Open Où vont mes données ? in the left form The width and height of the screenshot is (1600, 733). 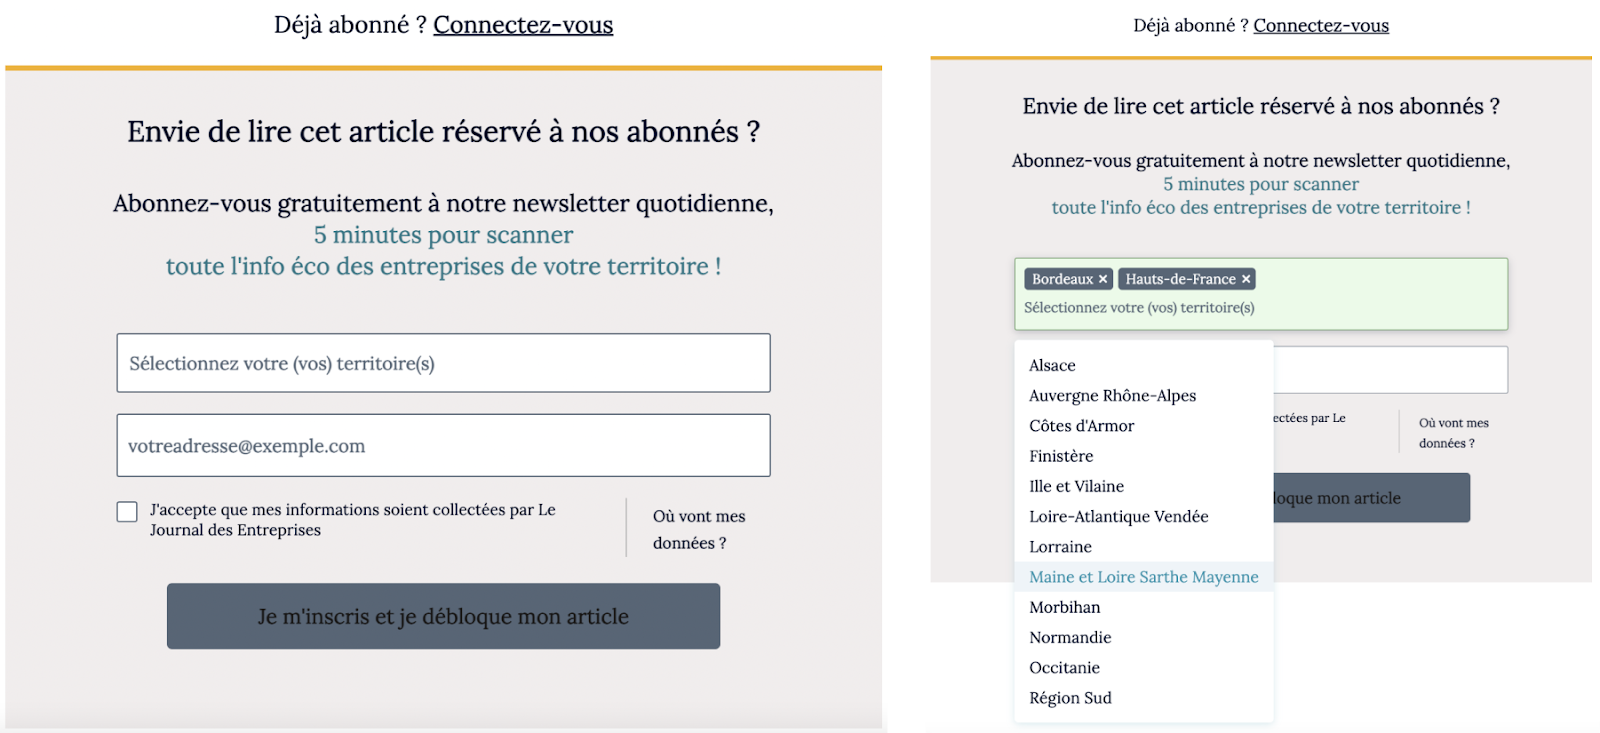point(699,529)
